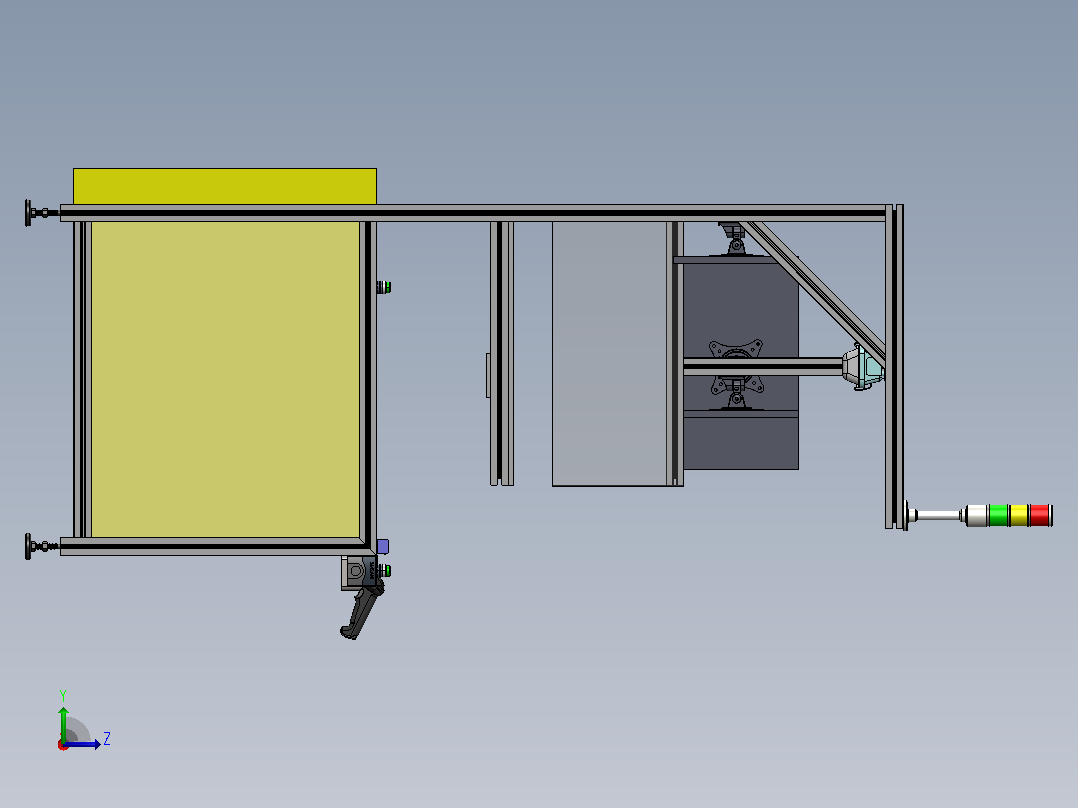Select the green button next to the latch housing

click(384, 570)
